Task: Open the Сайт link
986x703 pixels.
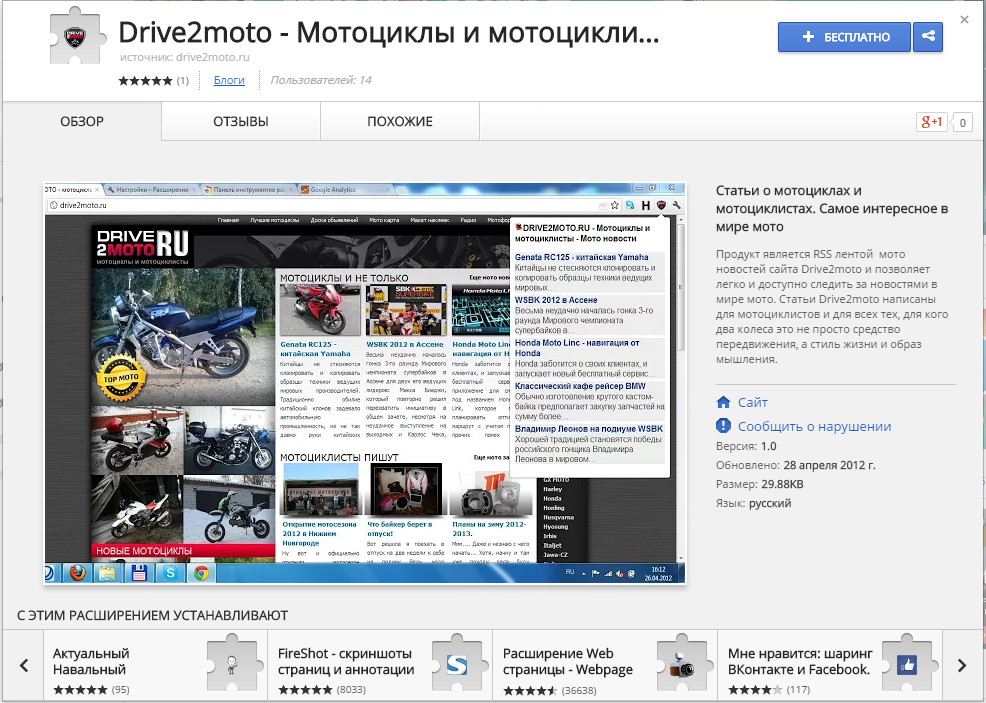Action: 753,402
